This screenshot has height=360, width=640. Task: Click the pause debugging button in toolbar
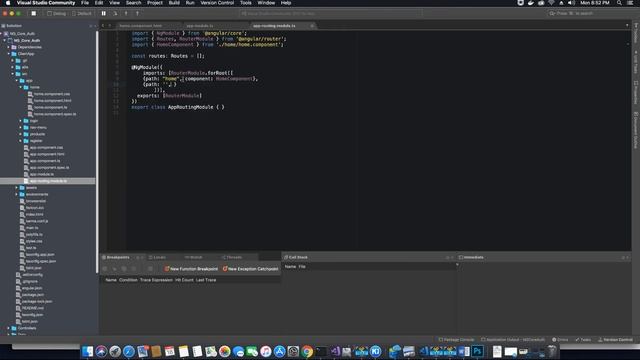pyautogui.click(x=104, y=13)
